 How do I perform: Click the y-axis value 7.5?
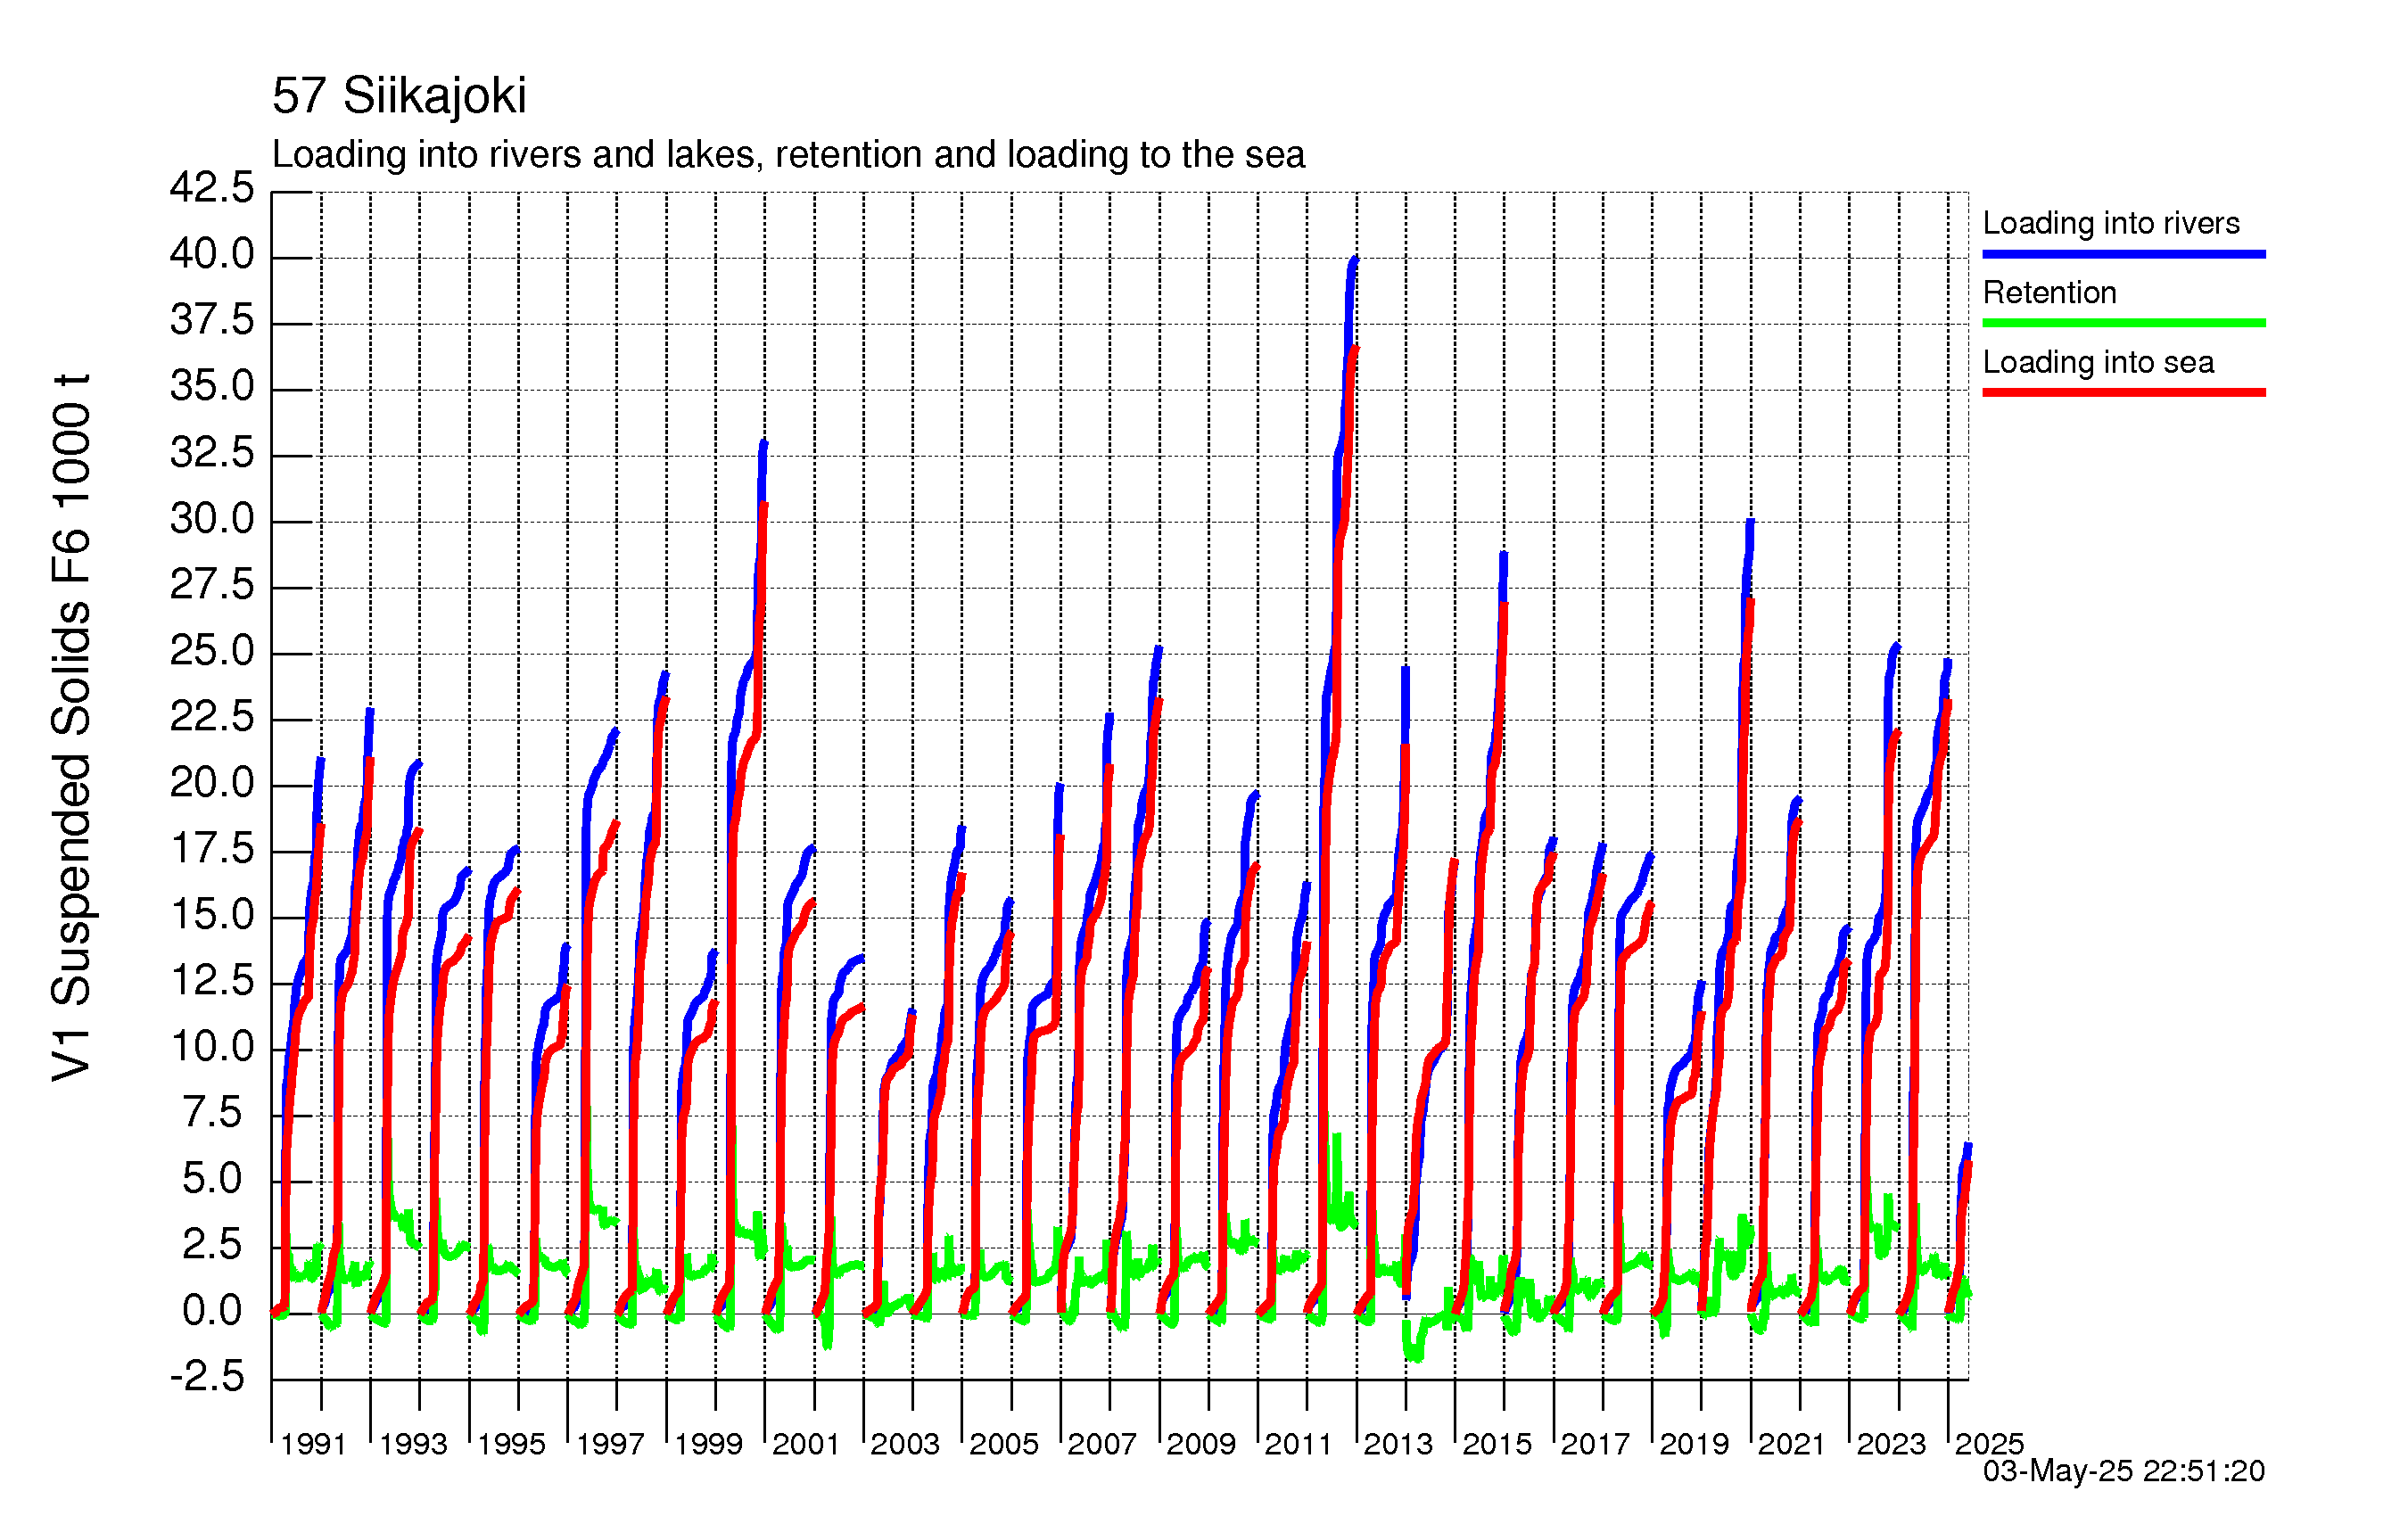pyautogui.click(x=211, y=1113)
